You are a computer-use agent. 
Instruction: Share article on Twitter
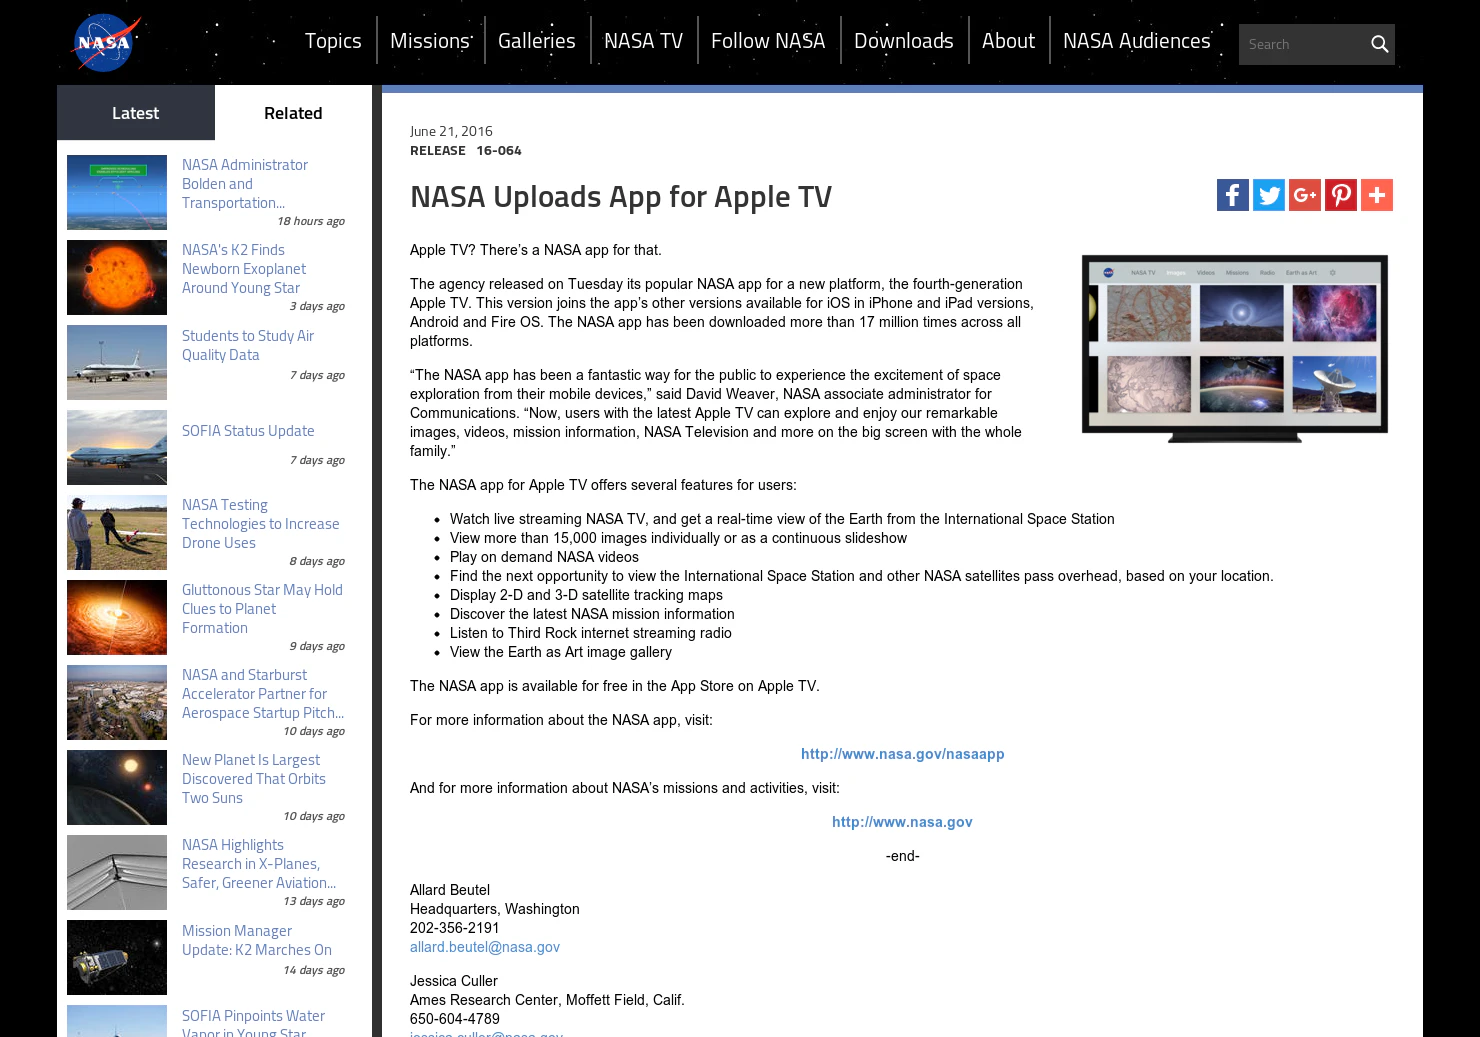point(1269,195)
